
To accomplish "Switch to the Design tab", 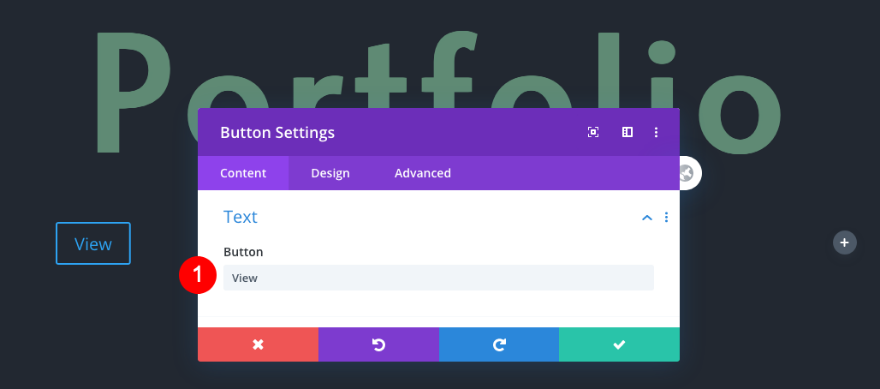I will point(330,173).
